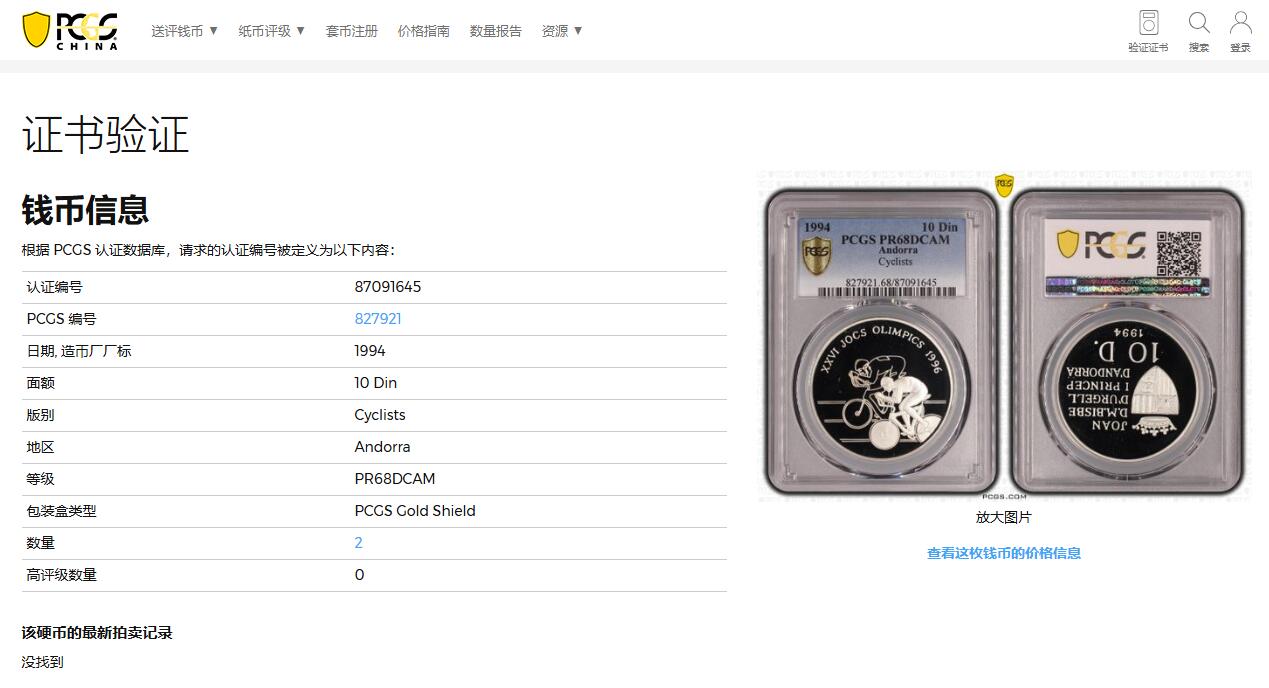Click the 登录 login icon
The image size is (1269, 688).
pos(1240,31)
